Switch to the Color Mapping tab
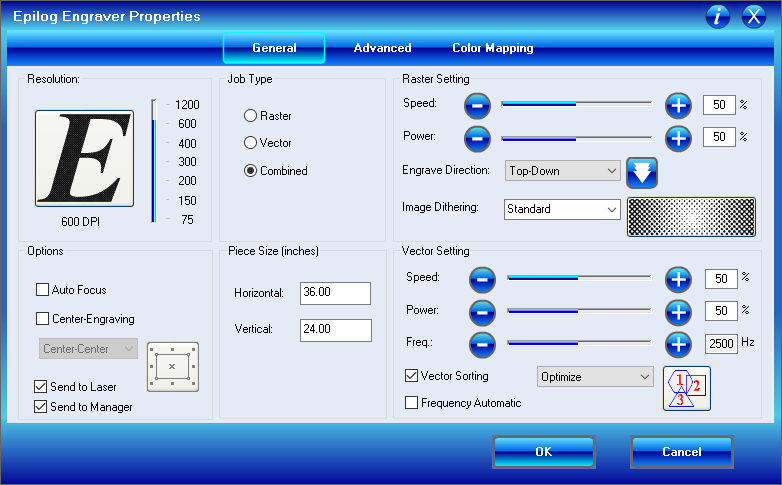Screen dimensions: 782x485 (x=493, y=48)
